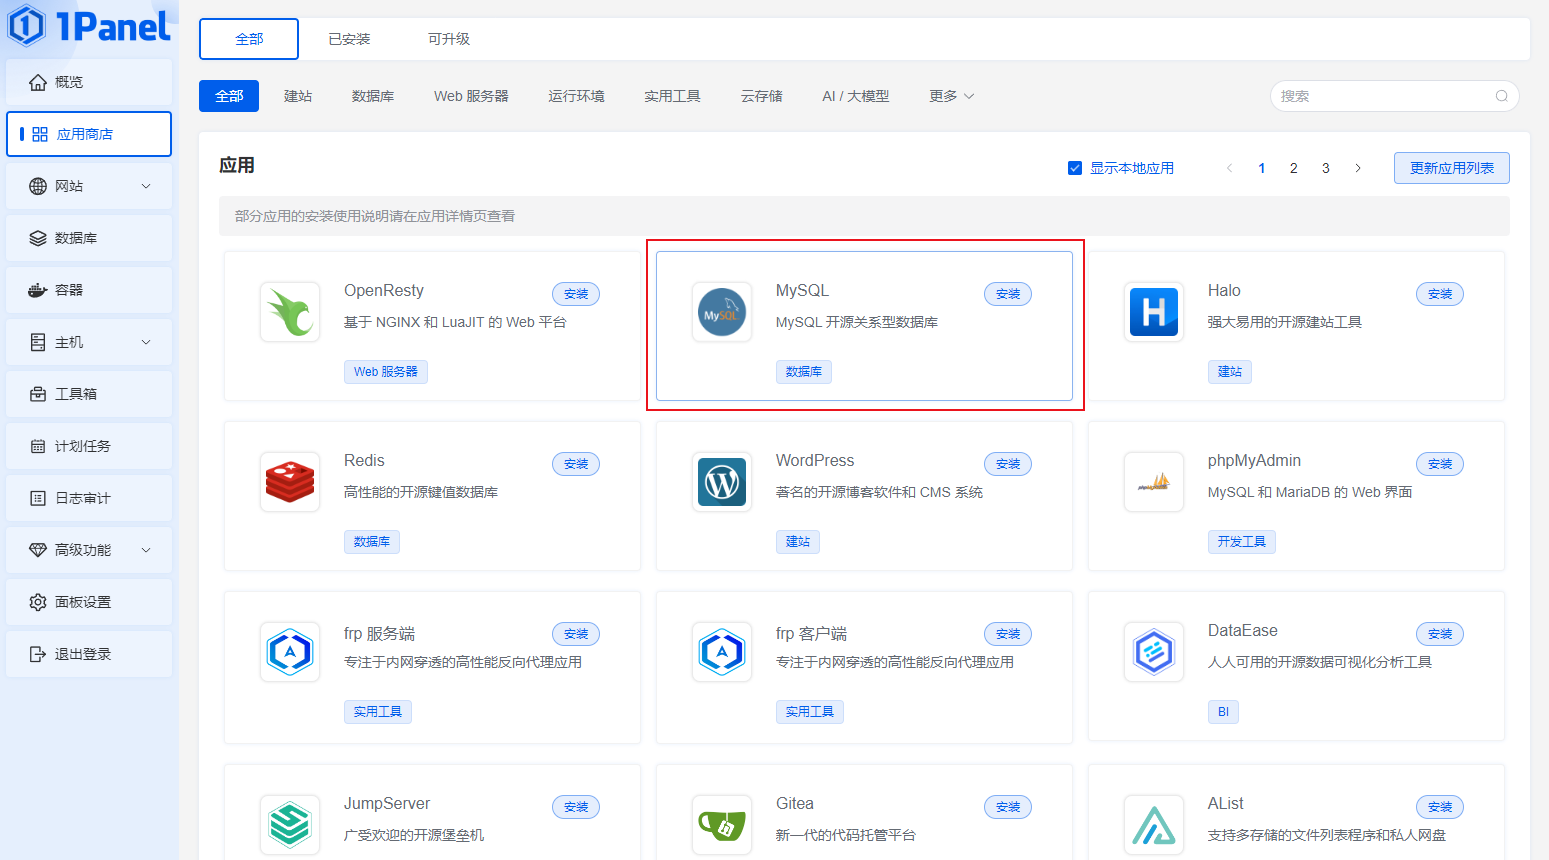This screenshot has height=860, width=1549.
Task: Click the DataEase app icon
Action: click(1153, 652)
